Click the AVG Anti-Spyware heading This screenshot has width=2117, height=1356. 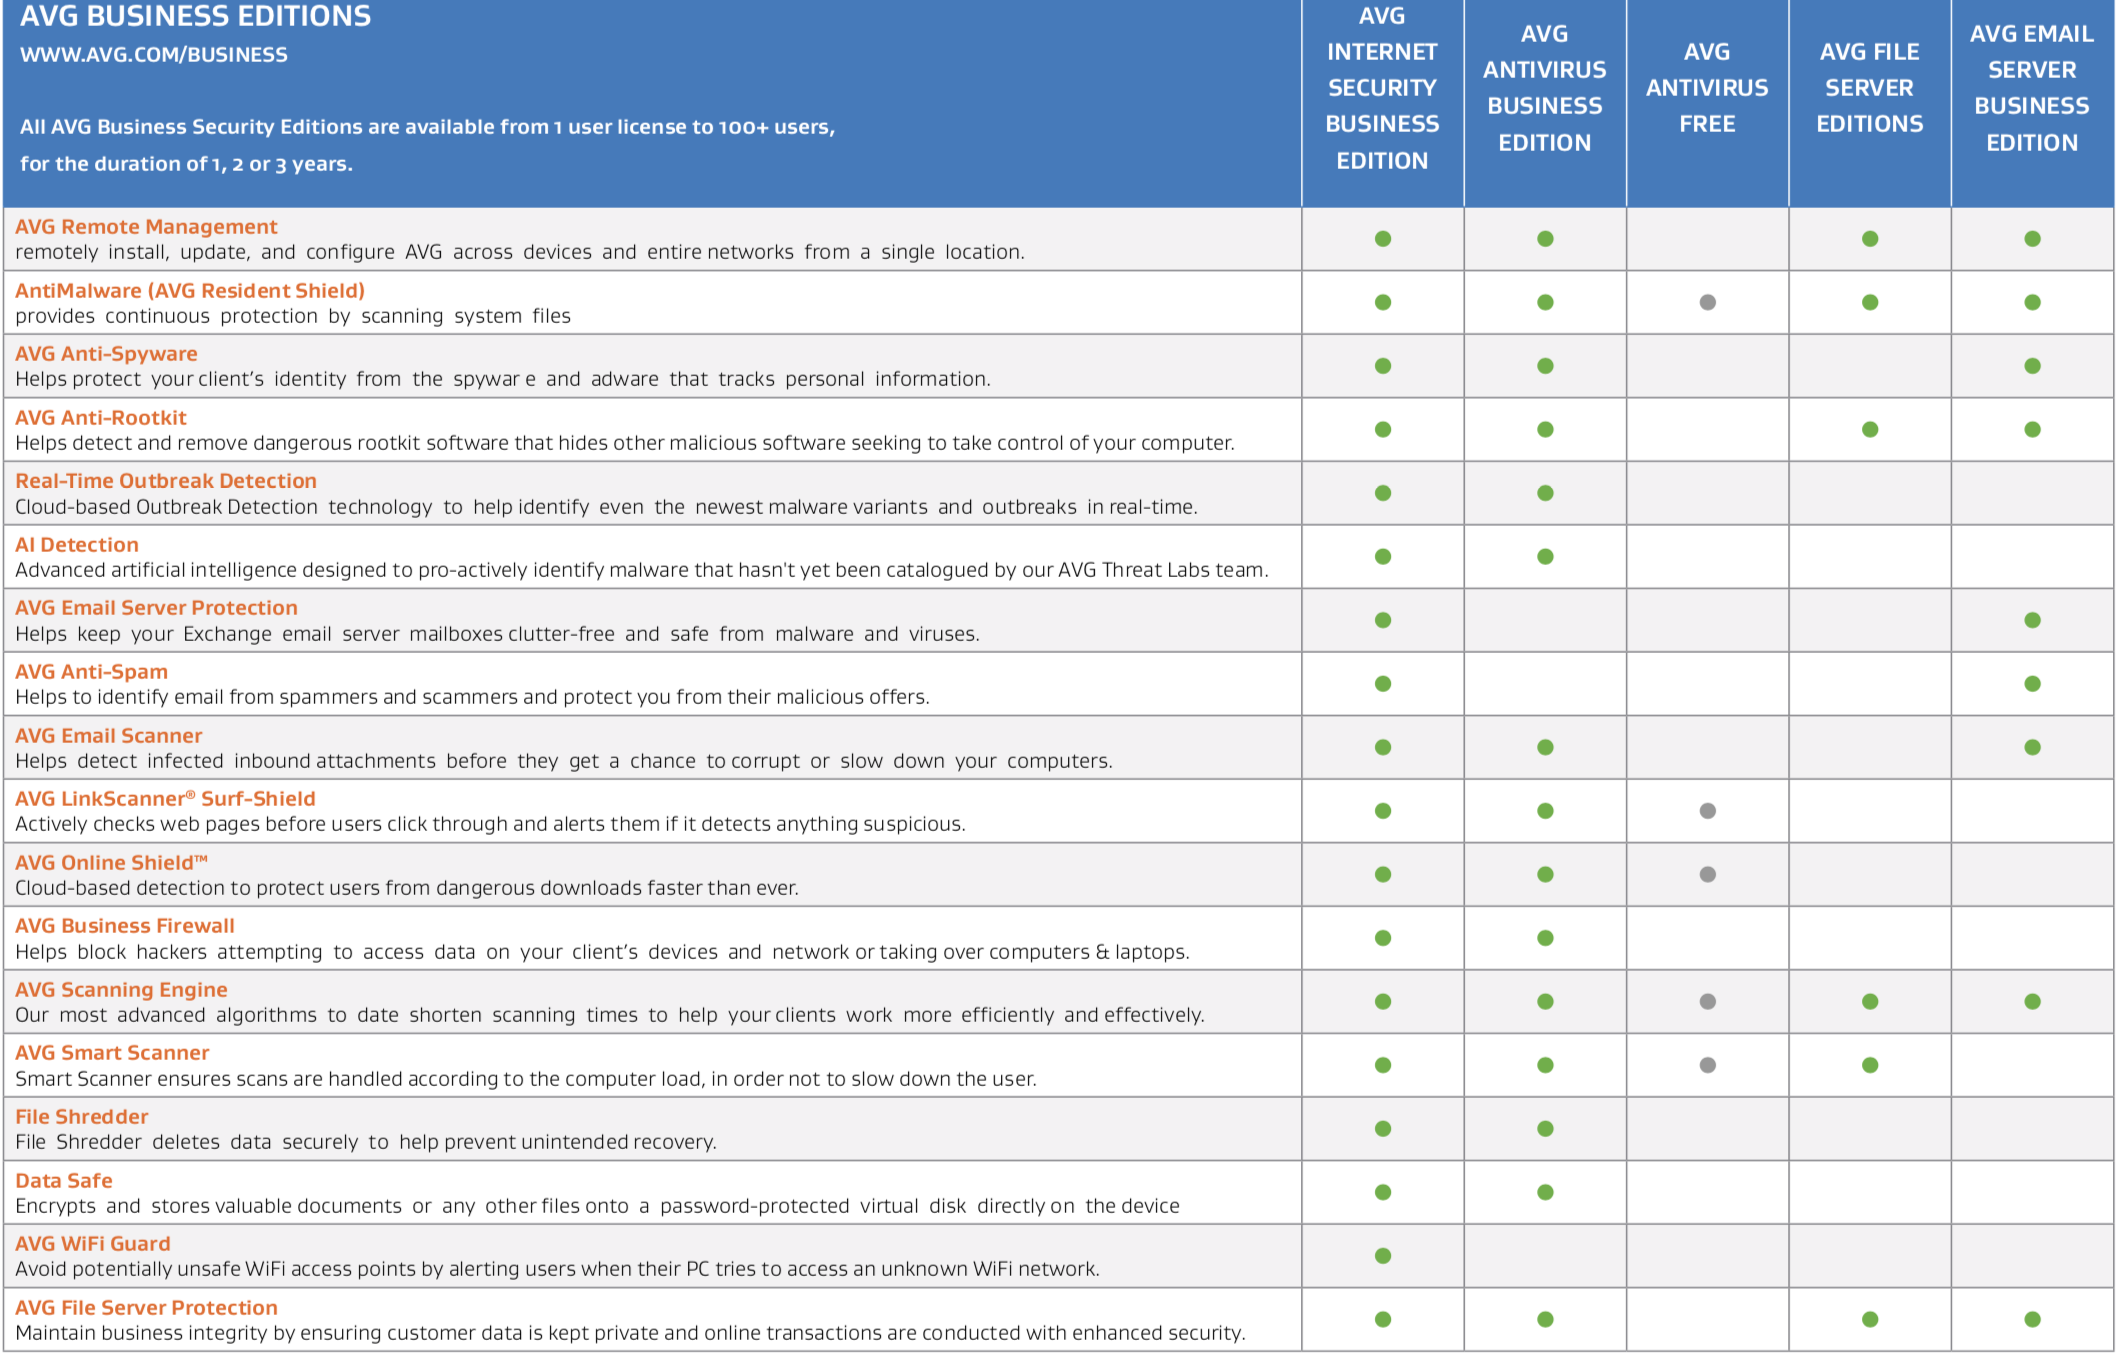tap(106, 354)
